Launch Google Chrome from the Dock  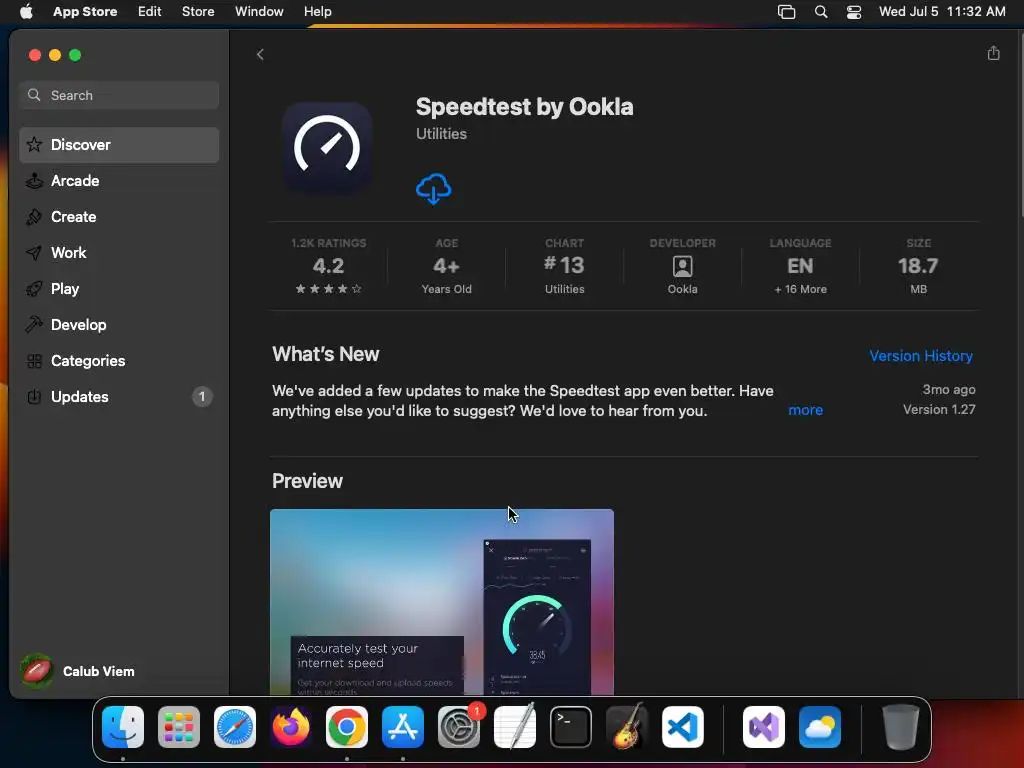pyautogui.click(x=347, y=727)
